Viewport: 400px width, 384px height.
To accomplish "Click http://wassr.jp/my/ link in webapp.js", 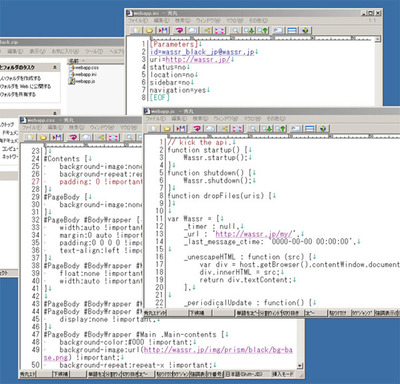I will click(255, 234).
